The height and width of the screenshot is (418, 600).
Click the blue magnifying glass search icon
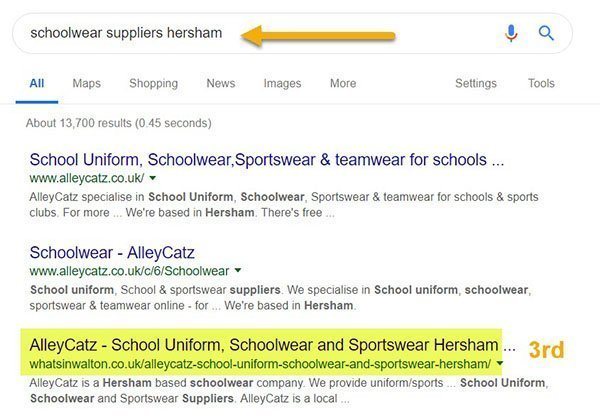(x=546, y=33)
